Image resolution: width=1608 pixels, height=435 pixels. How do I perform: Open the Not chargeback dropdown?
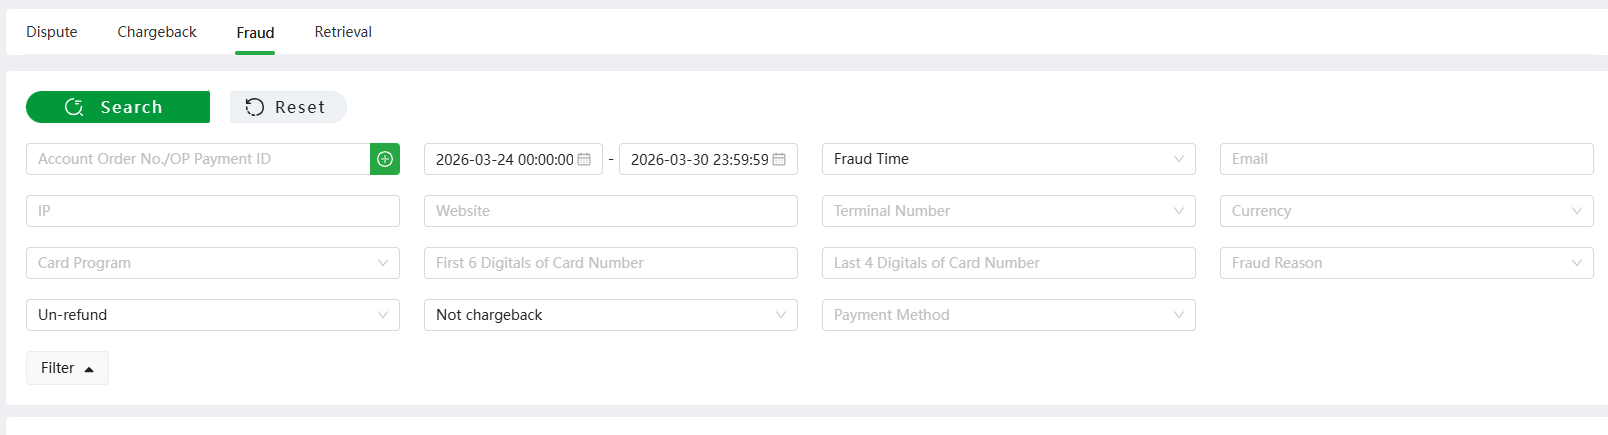610,315
